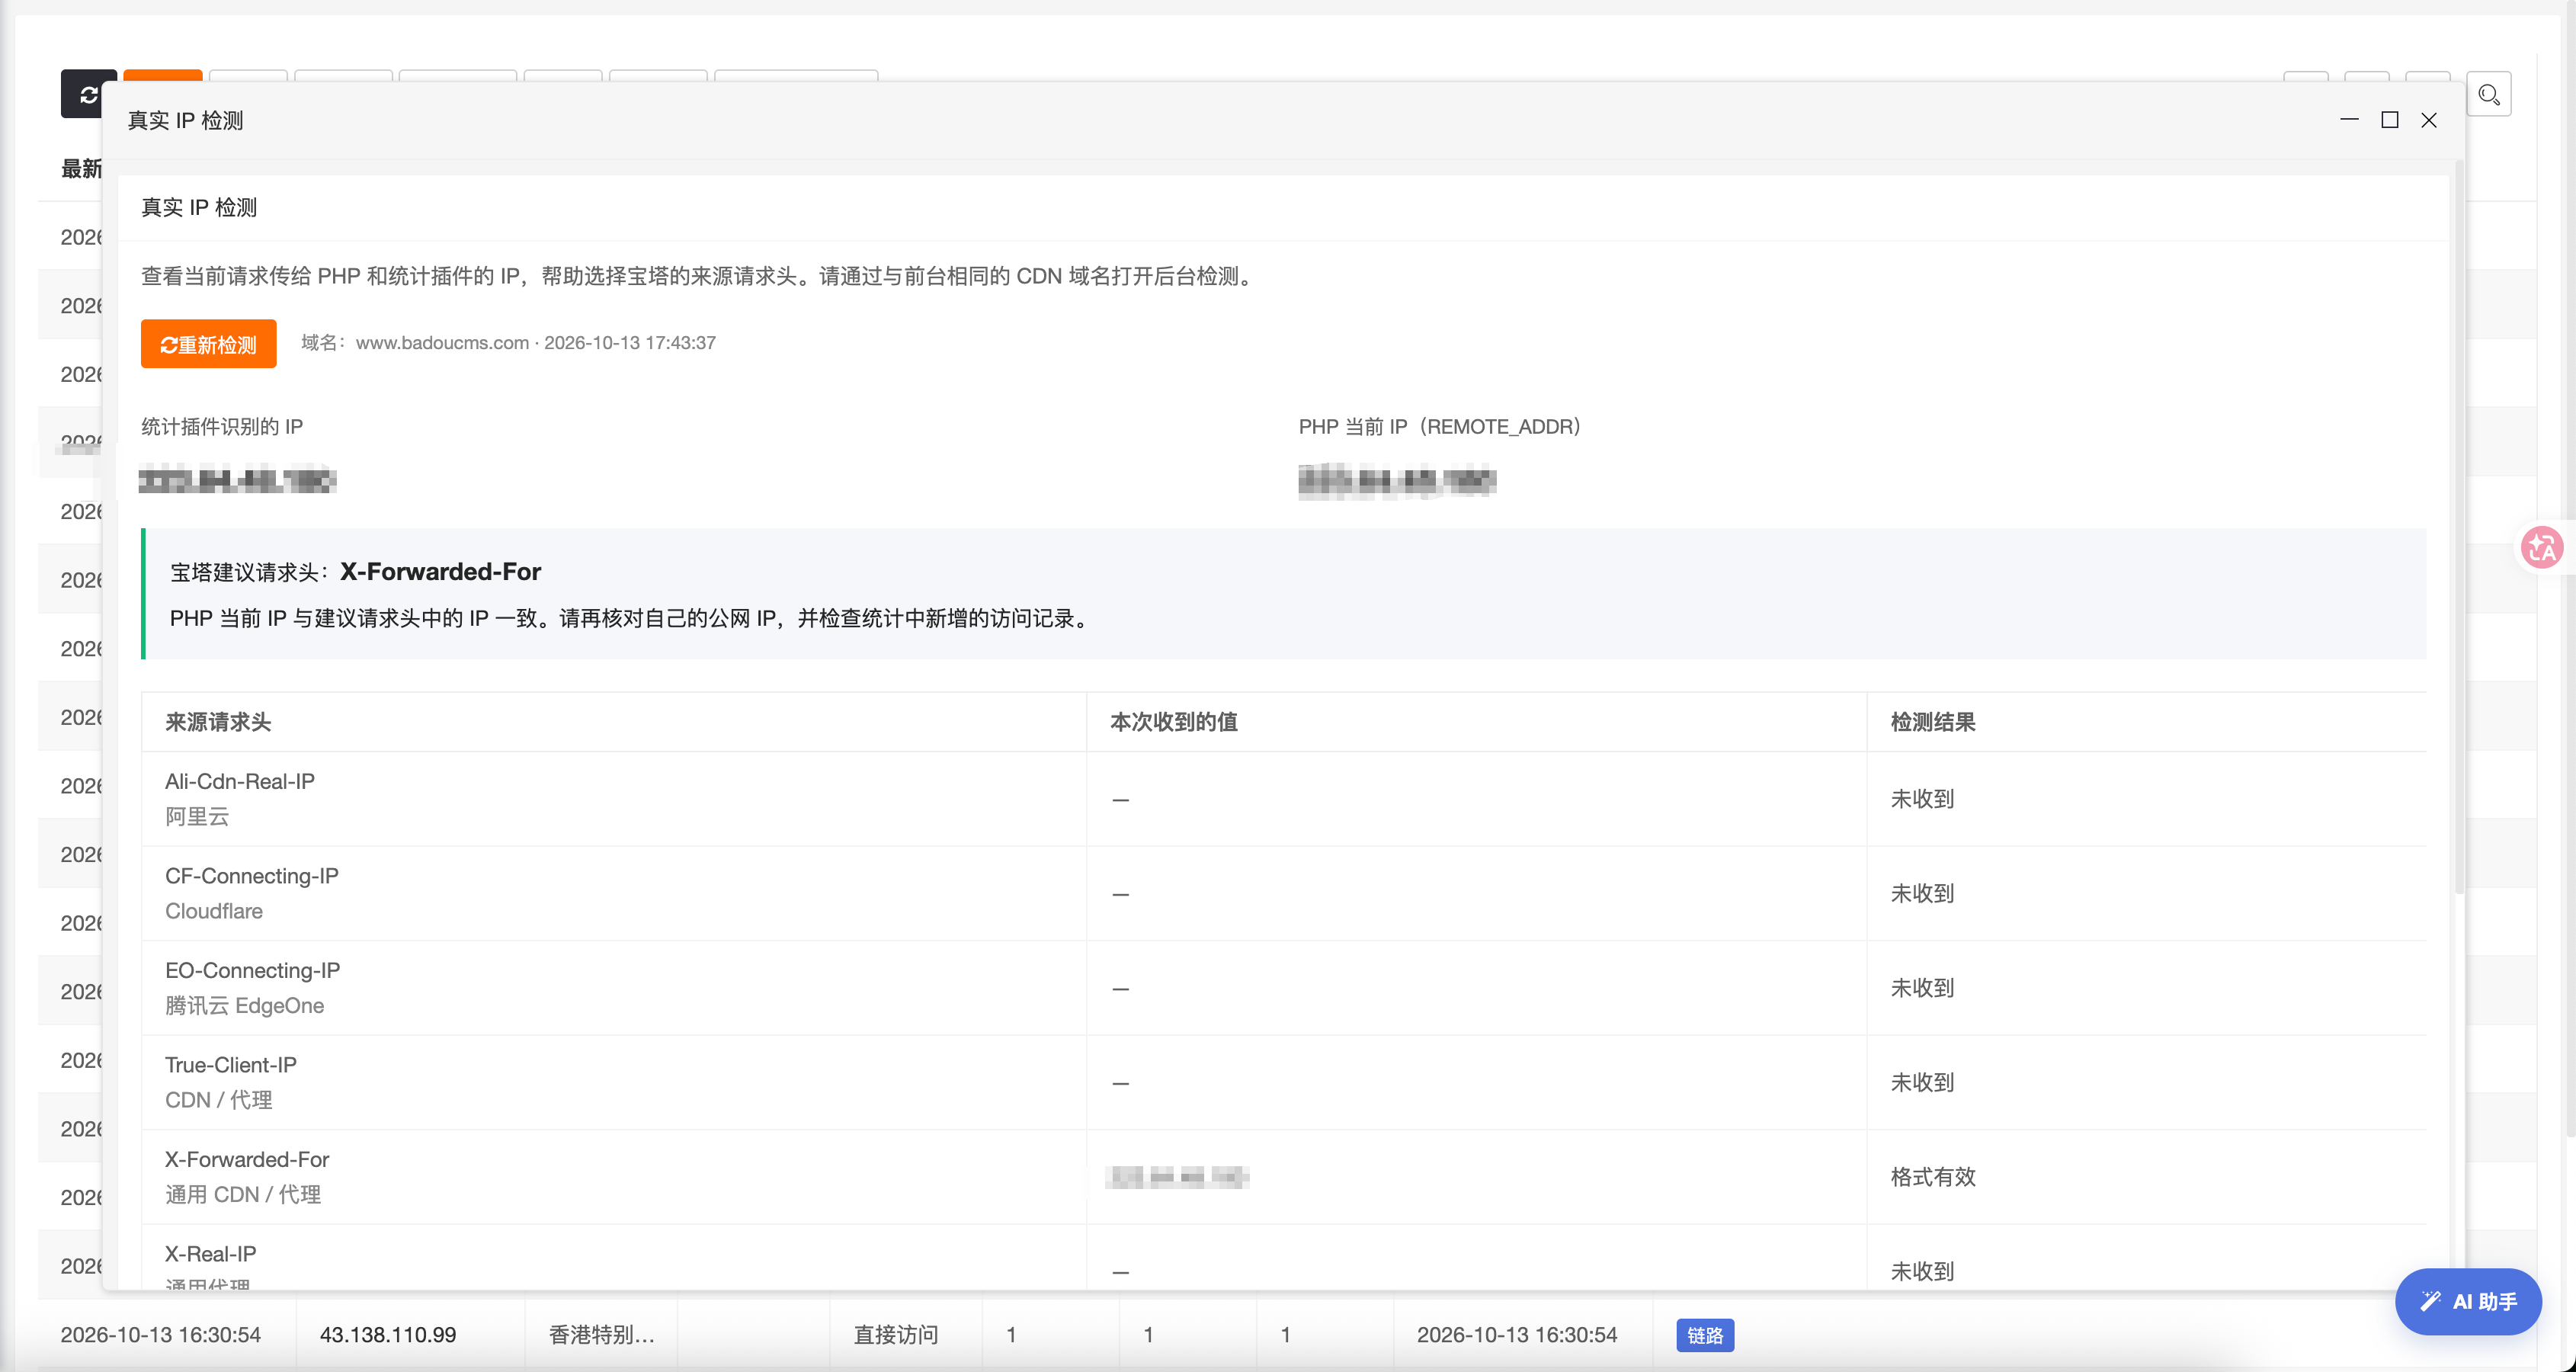Image resolution: width=2576 pixels, height=1372 pixels.
Task: Click 直接访问 in the bottom table row
Action: 896,1335
